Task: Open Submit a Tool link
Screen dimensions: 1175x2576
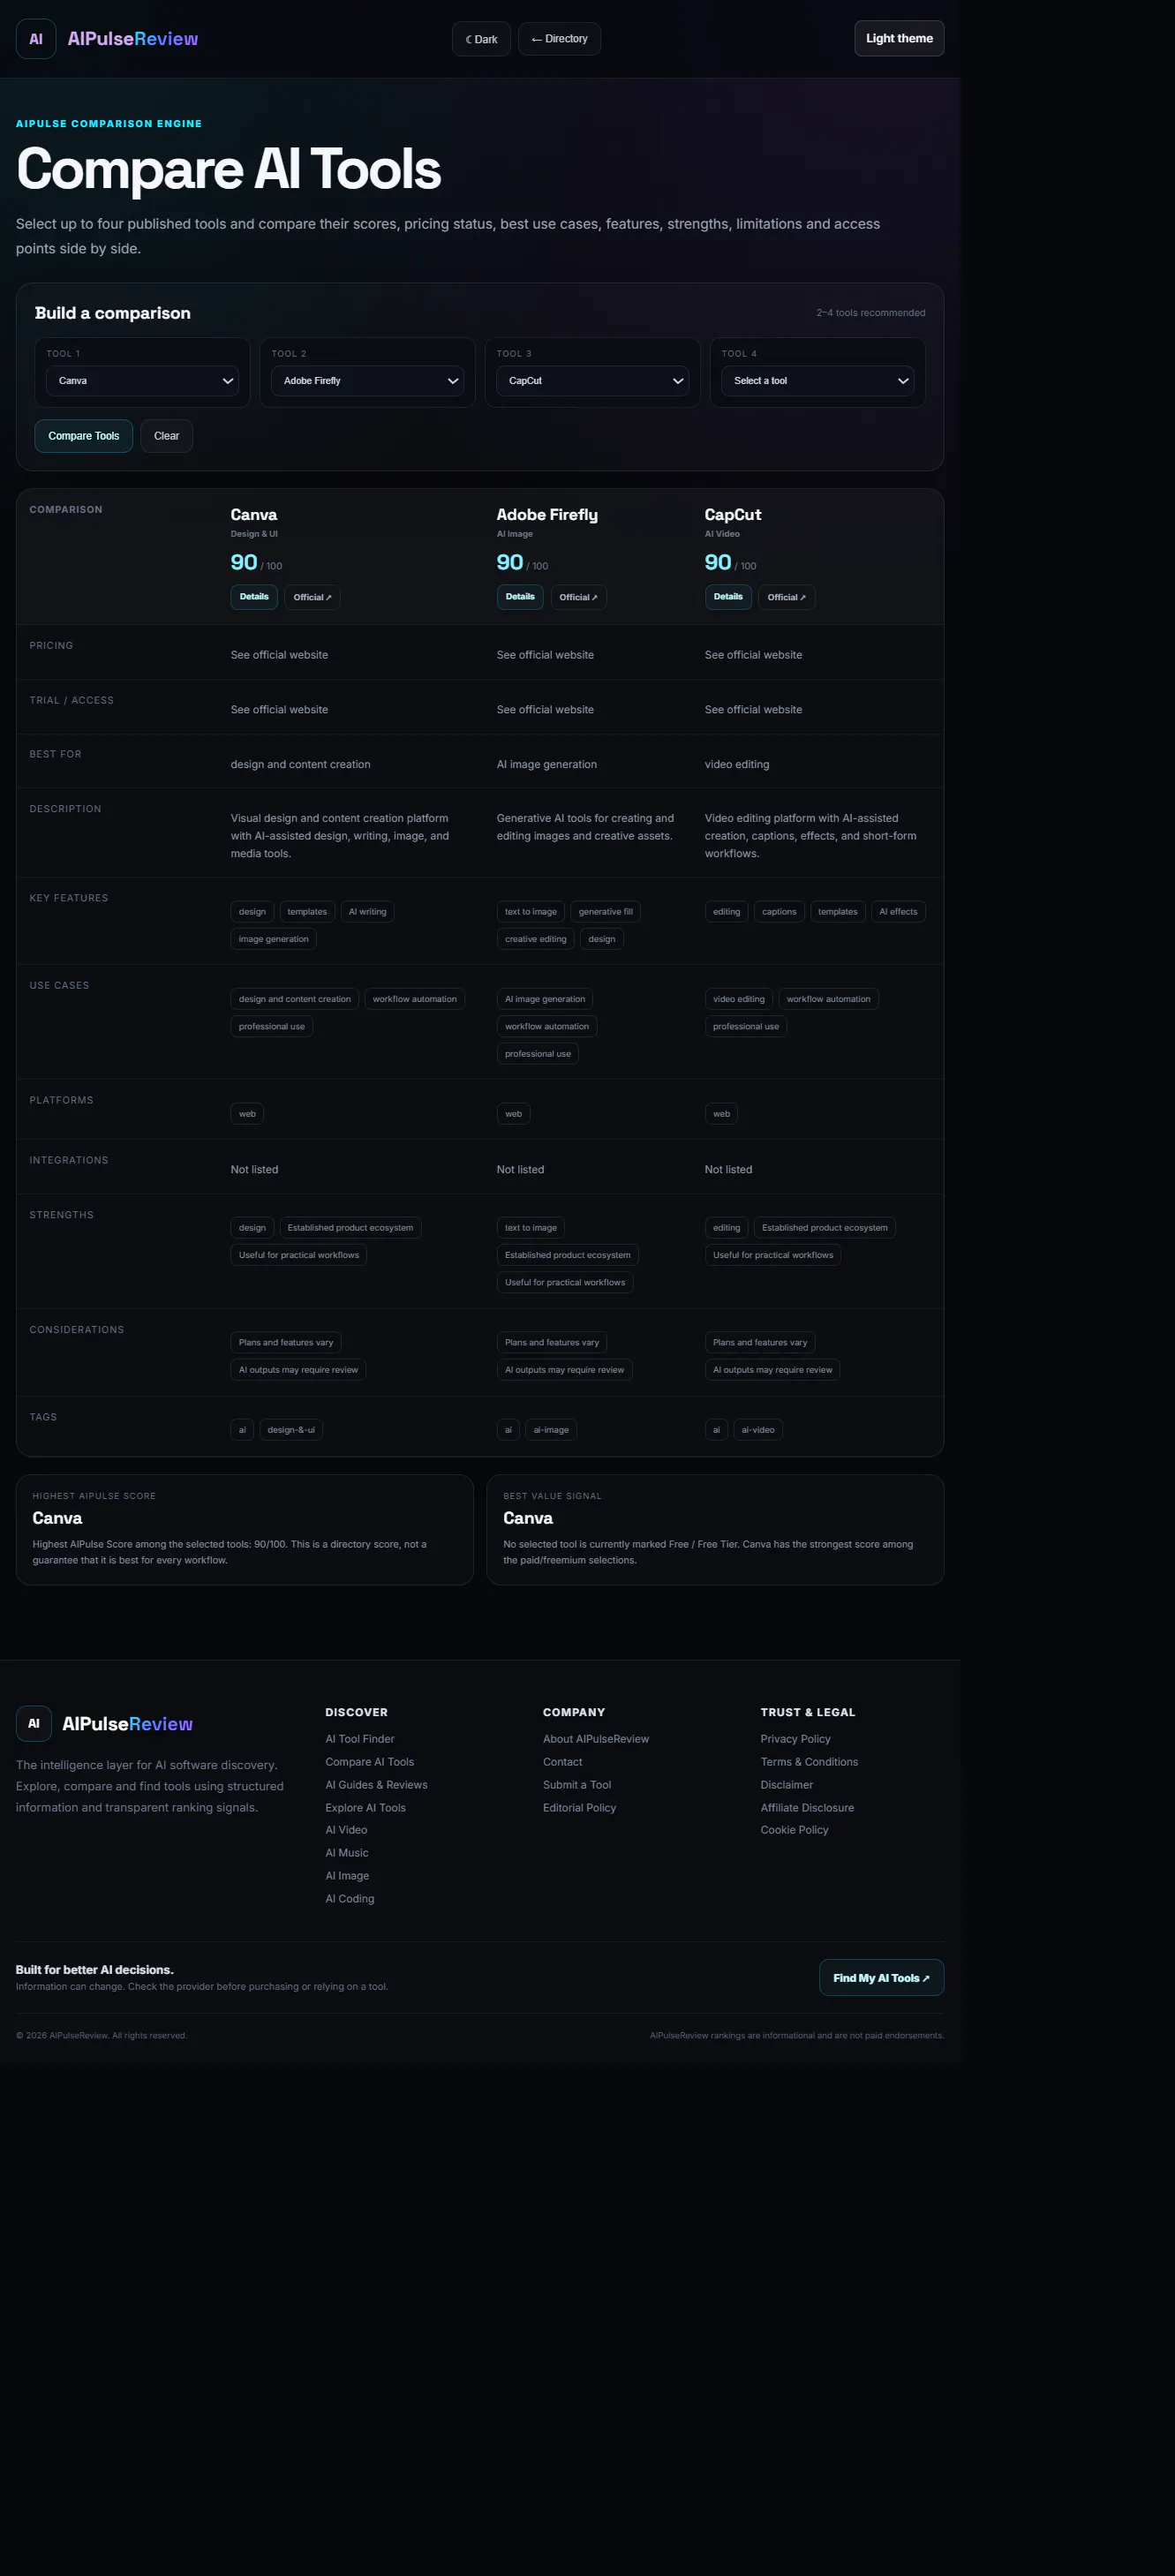Action: 577,1785
